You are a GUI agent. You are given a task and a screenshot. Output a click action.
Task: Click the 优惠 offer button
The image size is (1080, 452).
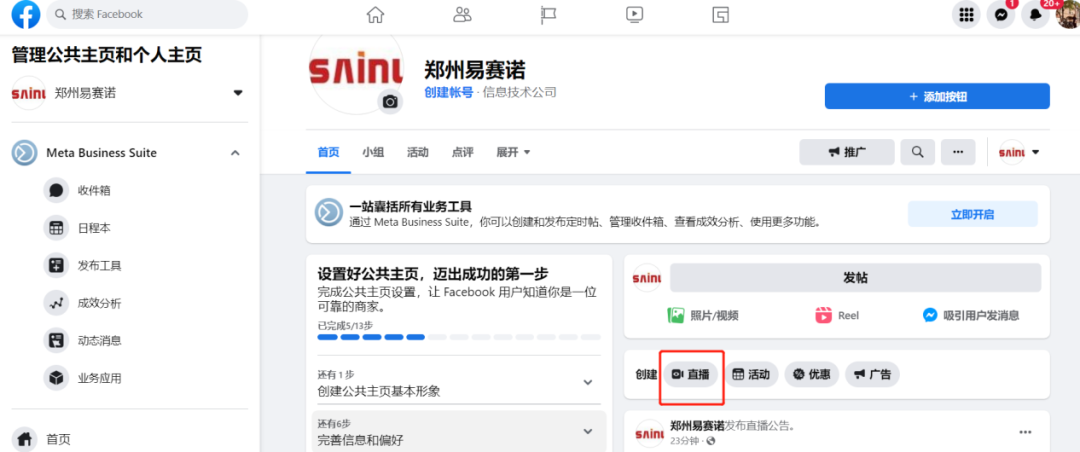pos(811,375)
